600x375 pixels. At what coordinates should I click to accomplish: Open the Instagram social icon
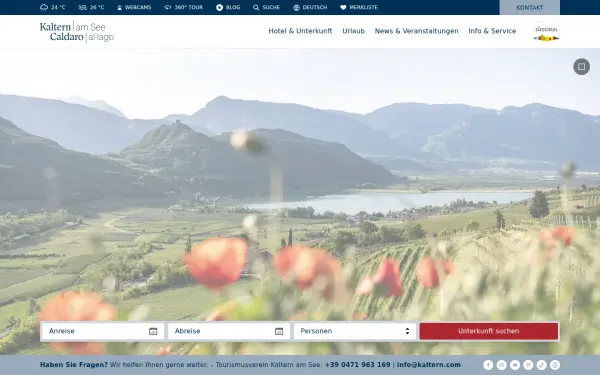[501, 365]
